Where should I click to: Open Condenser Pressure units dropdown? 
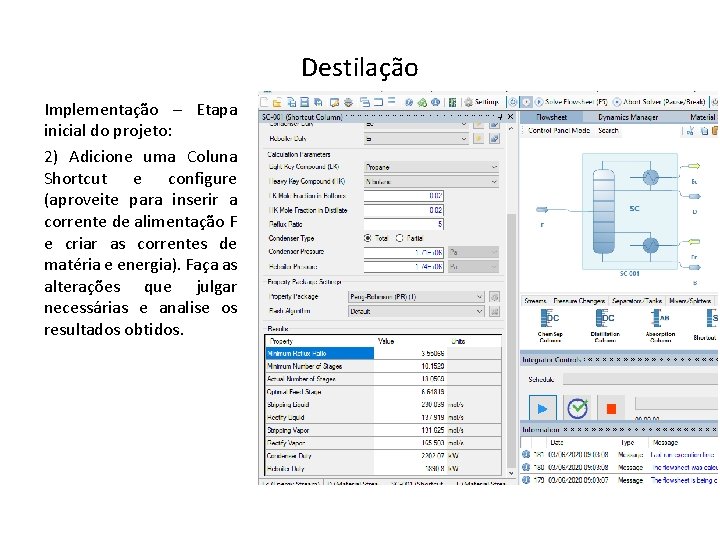(473, 252)
